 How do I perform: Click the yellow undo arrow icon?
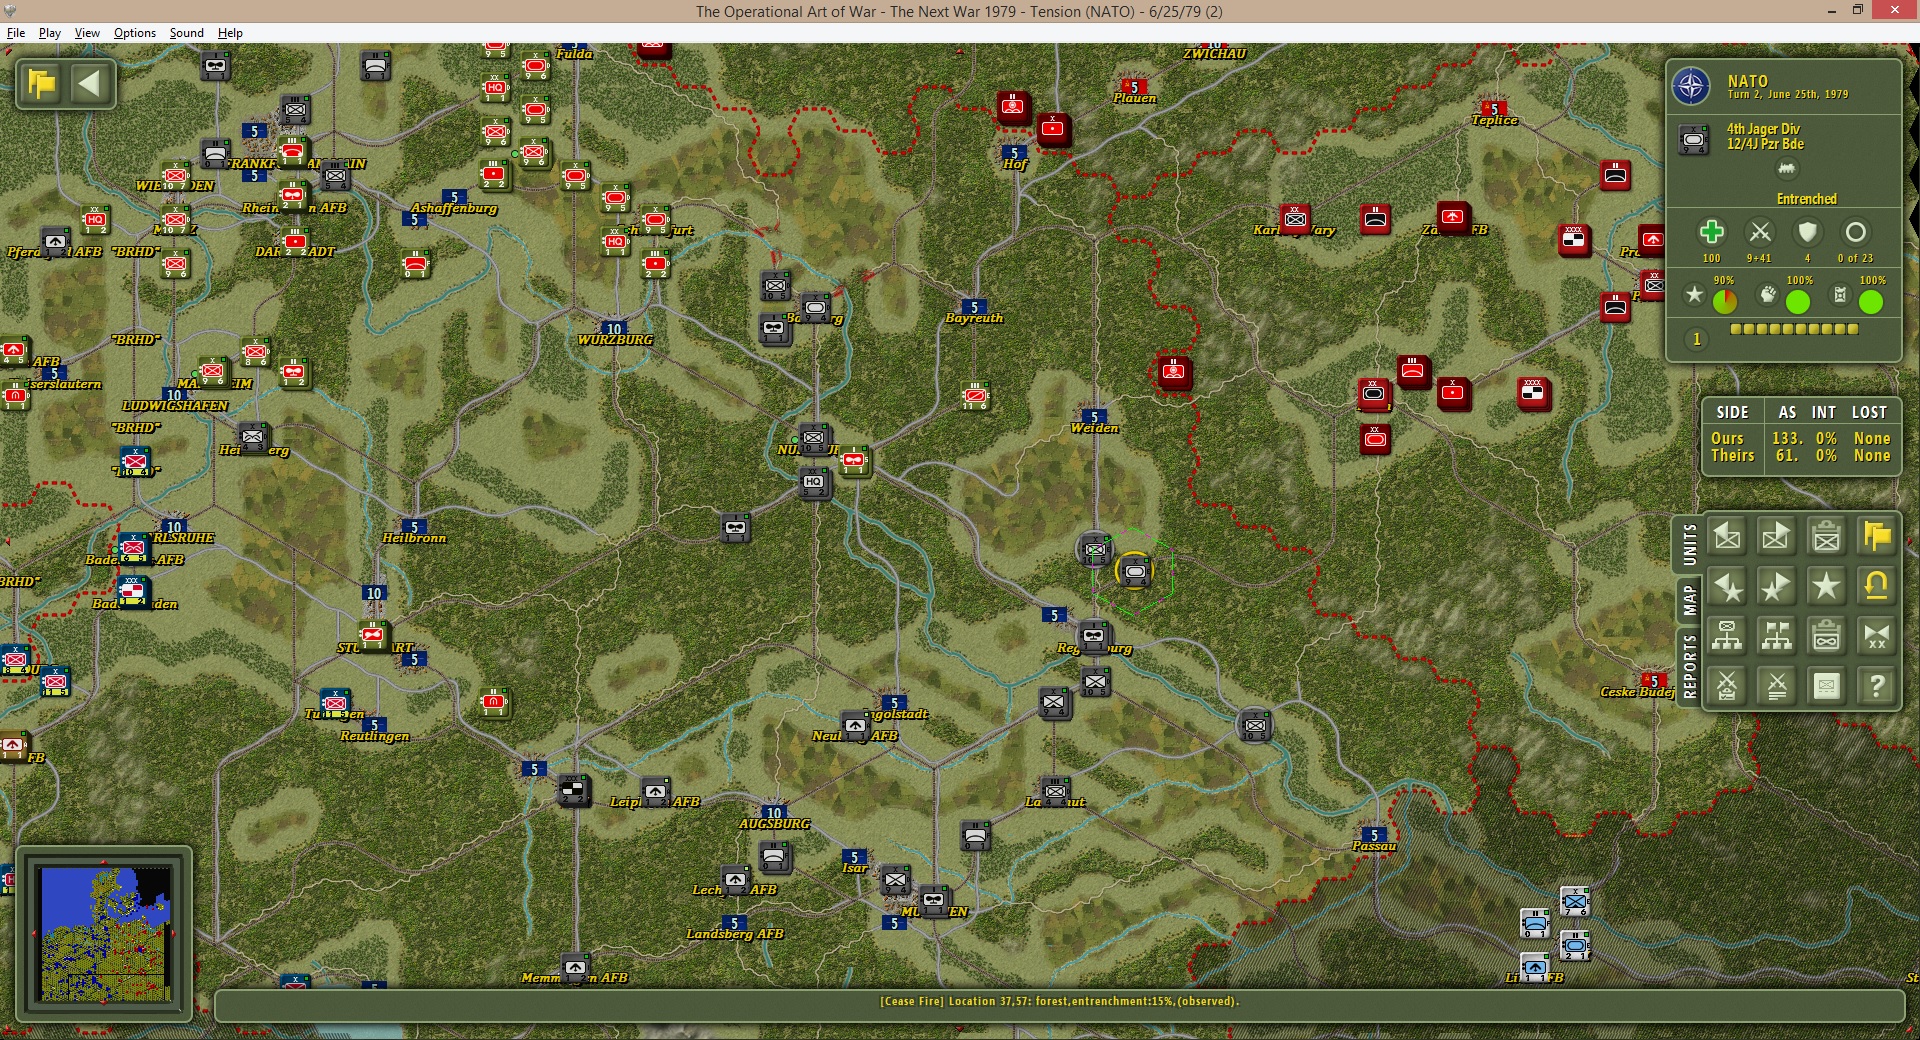point(1876,587)
